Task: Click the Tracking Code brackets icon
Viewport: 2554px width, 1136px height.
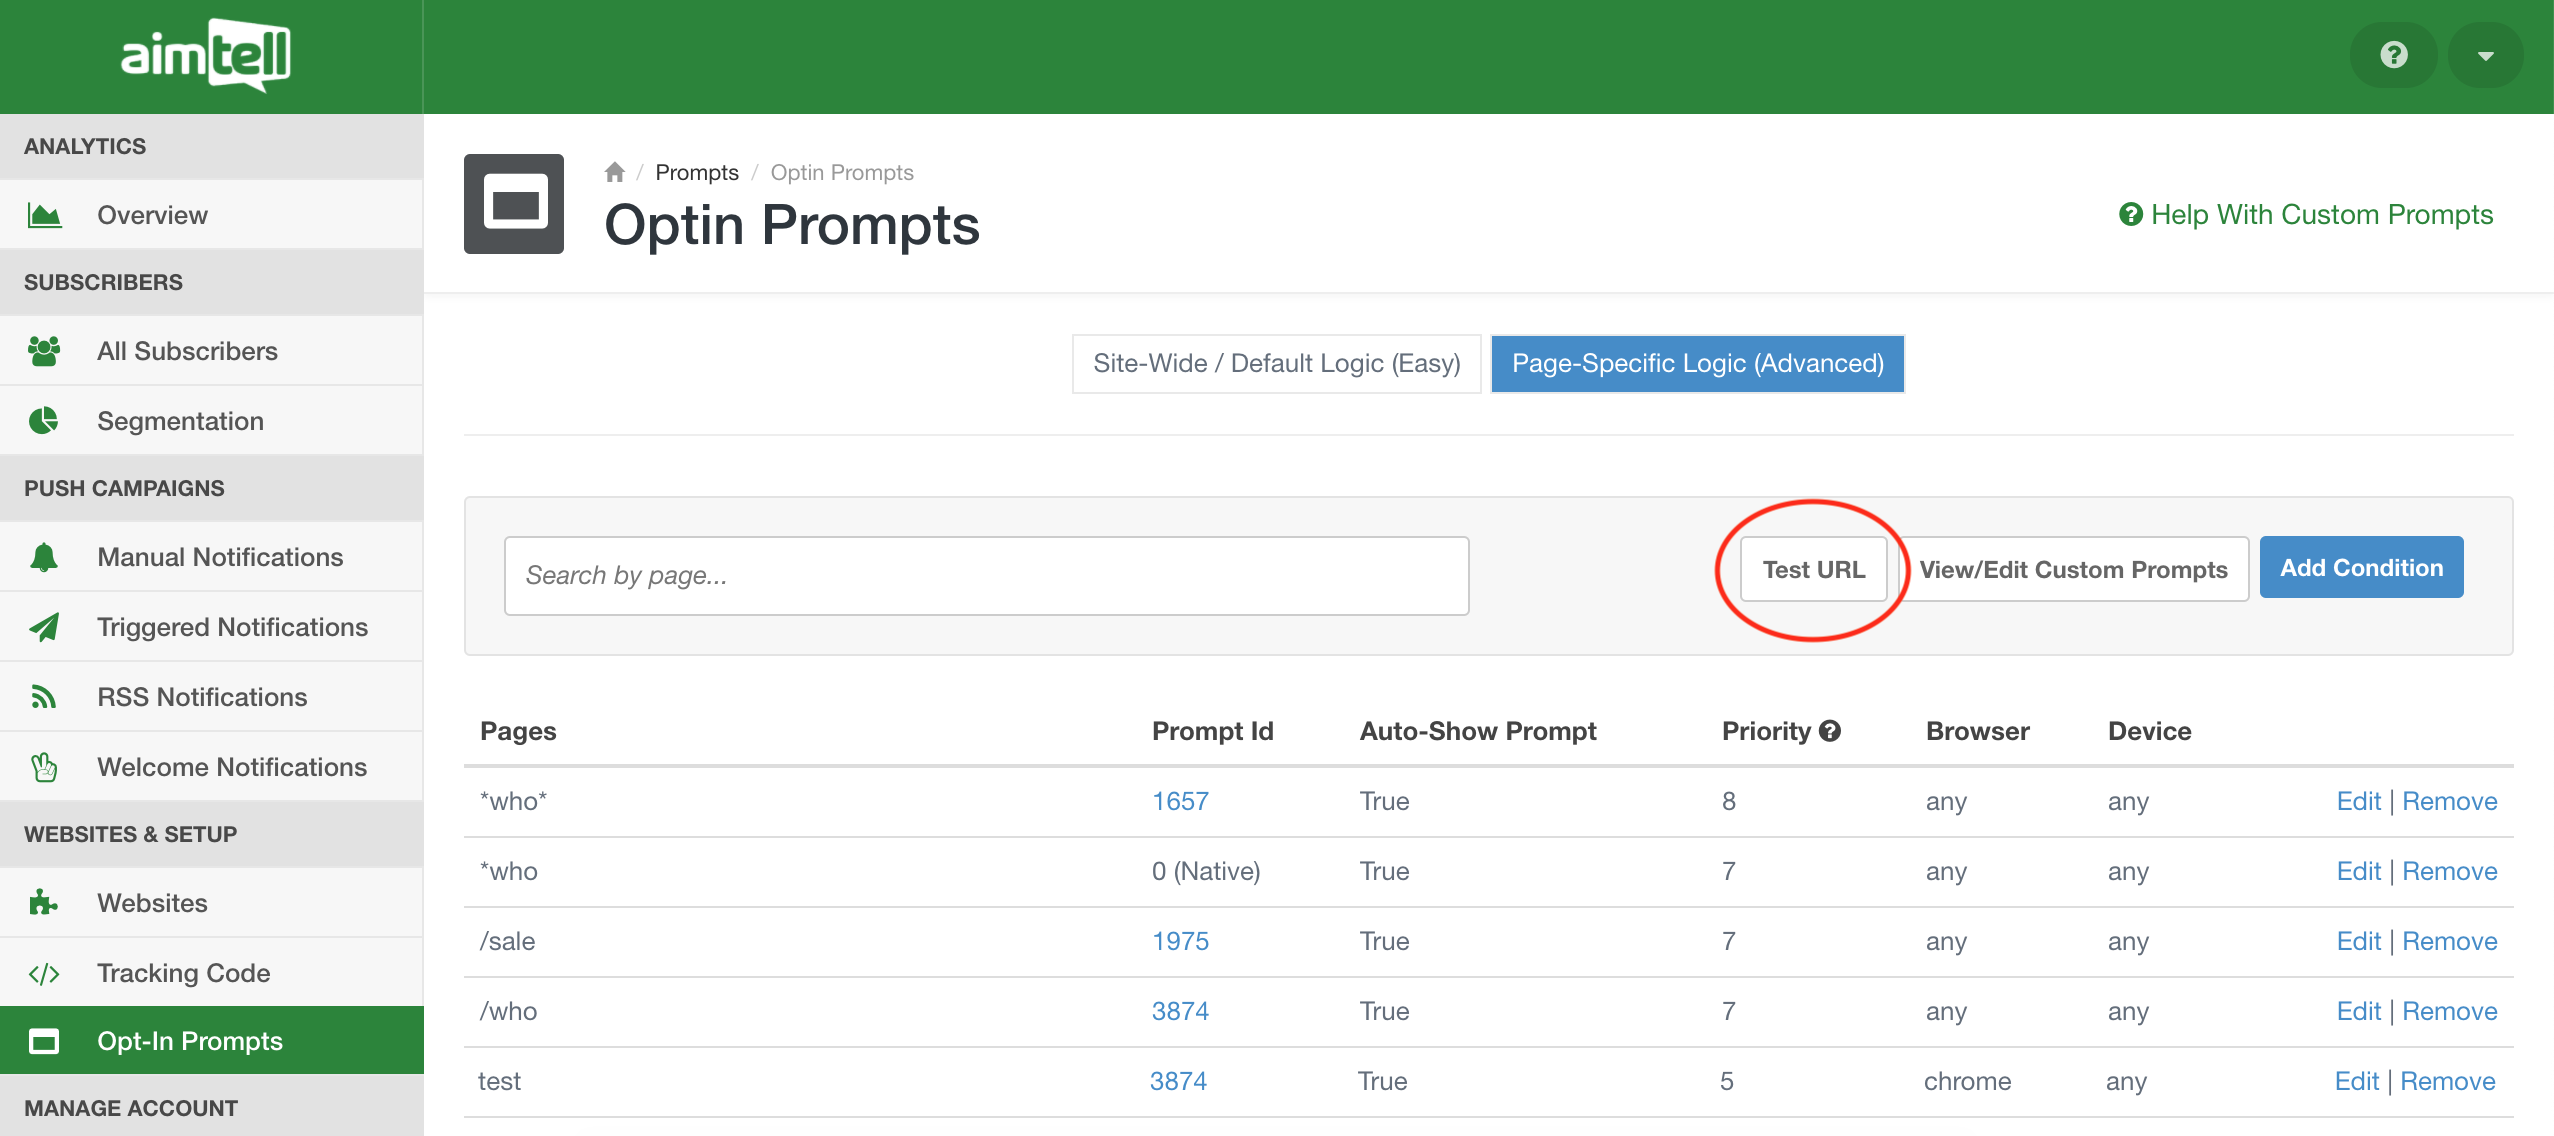Action: [44, 973]
